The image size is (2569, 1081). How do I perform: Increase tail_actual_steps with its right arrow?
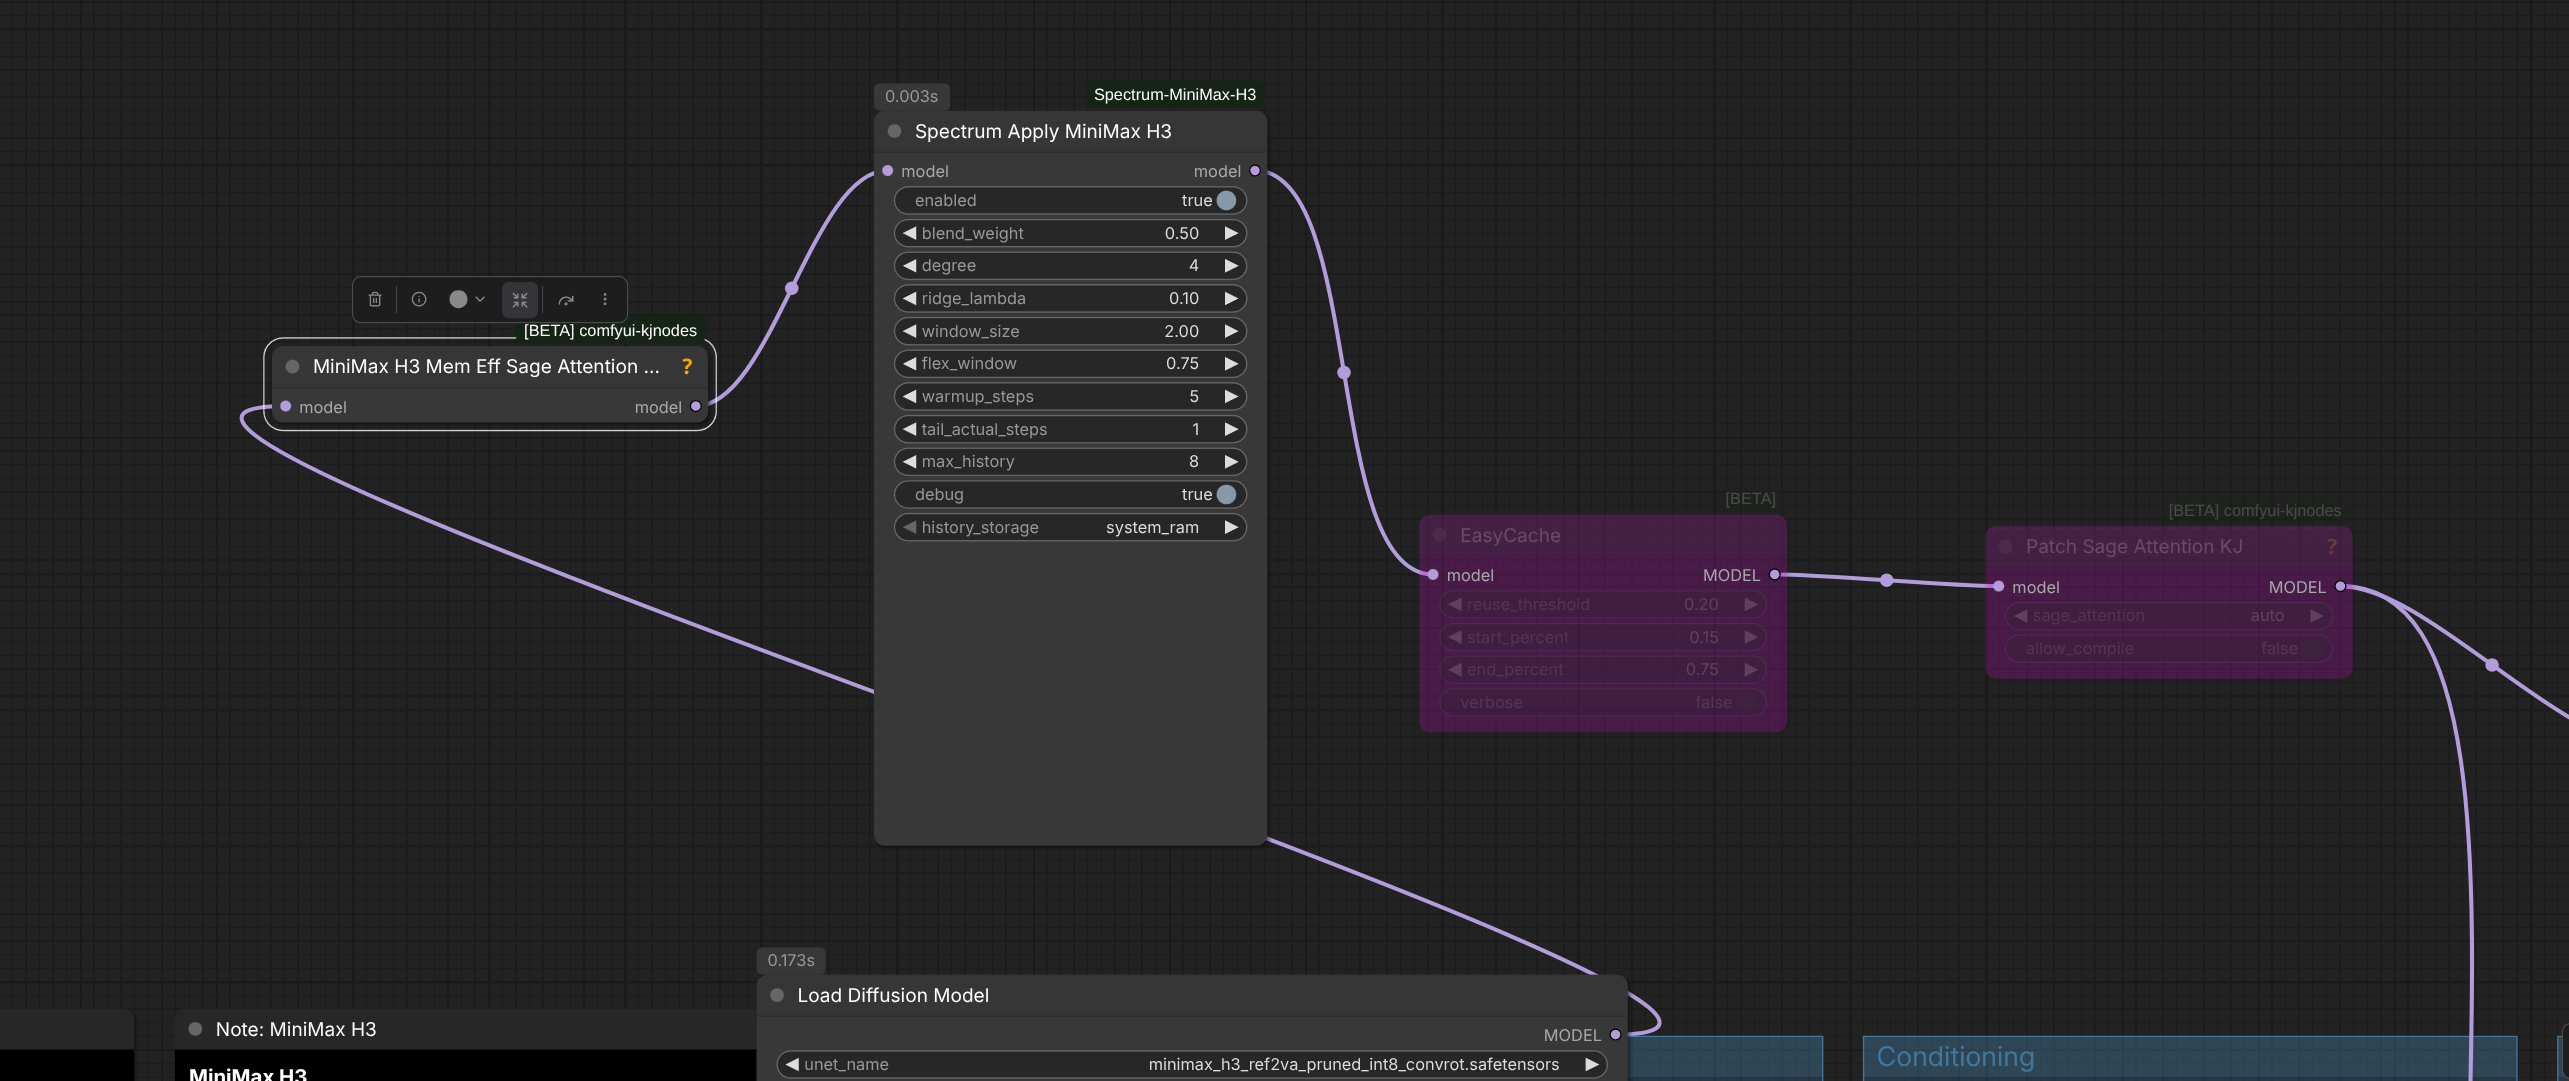(x=1231, y=429)
